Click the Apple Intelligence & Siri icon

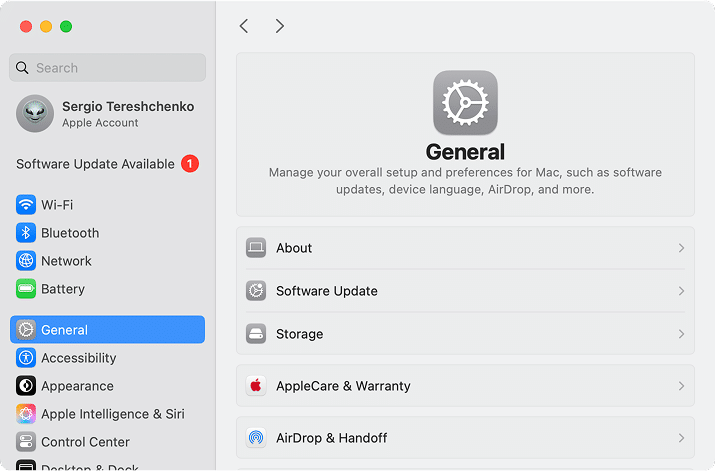26,414
